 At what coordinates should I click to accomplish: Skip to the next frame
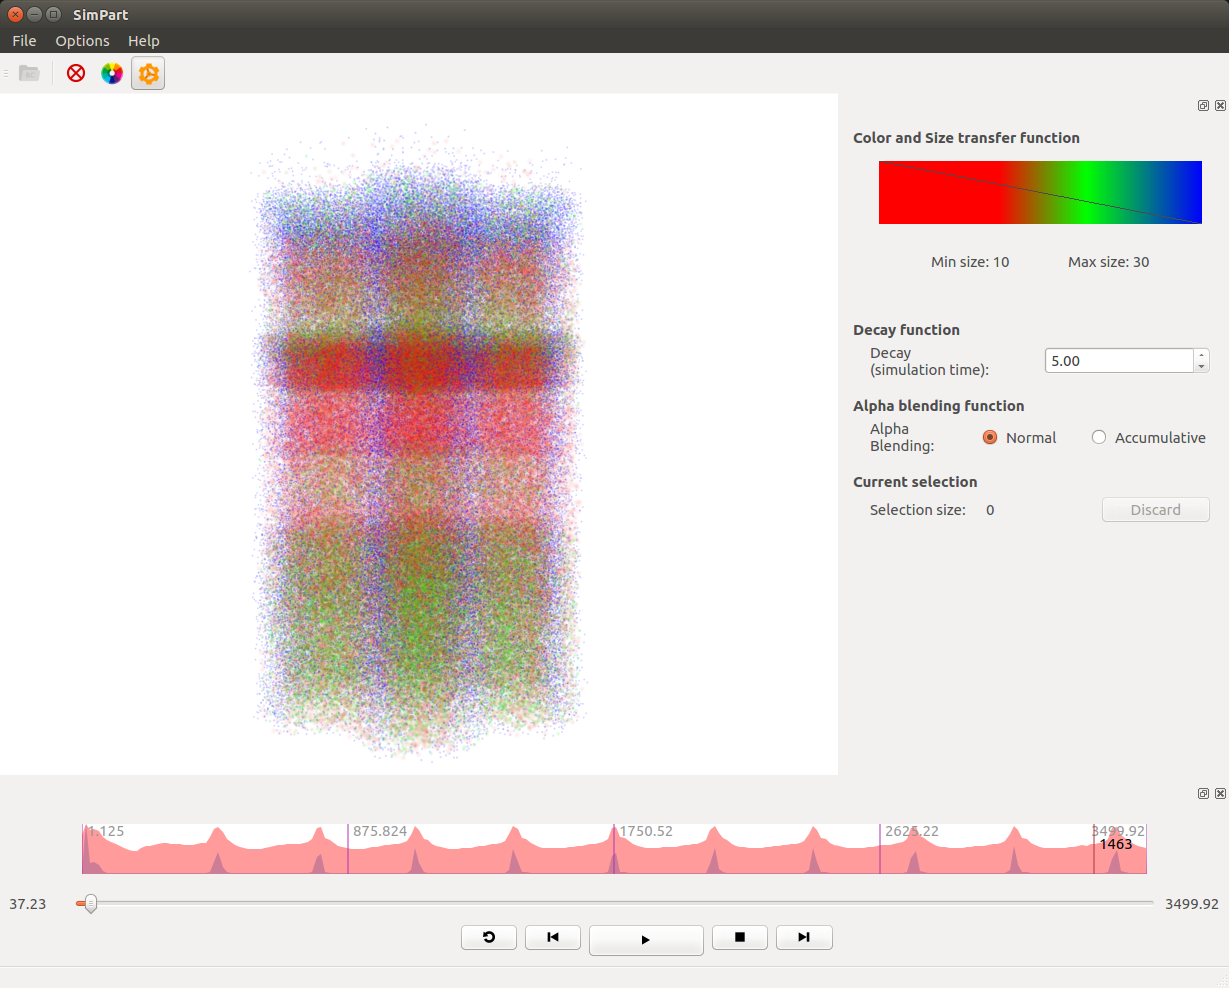[x=804, y=937]
